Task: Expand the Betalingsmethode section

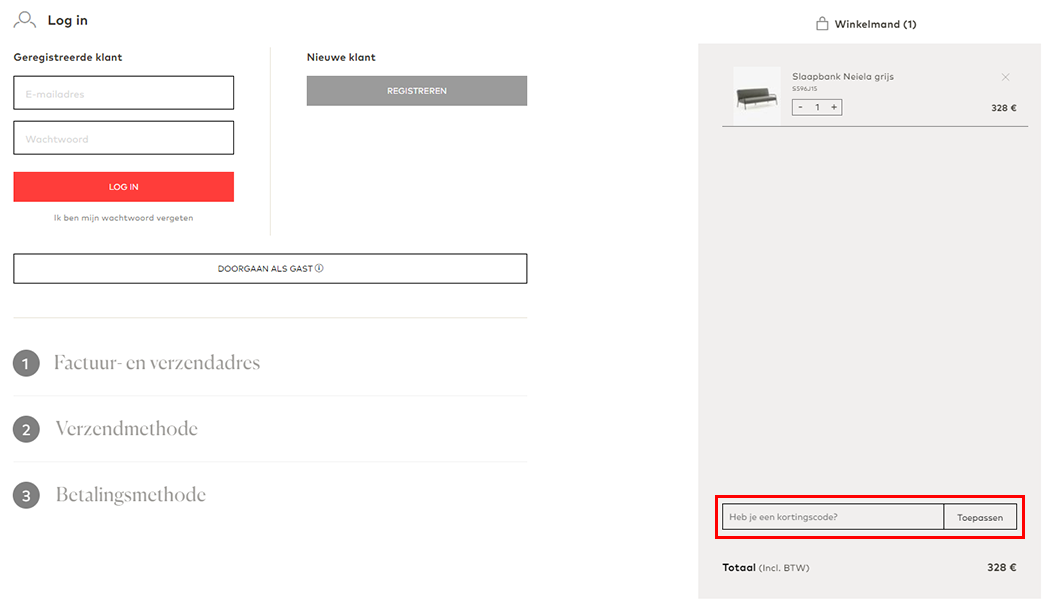Action: pyautogui.click(x=130, y=494)
